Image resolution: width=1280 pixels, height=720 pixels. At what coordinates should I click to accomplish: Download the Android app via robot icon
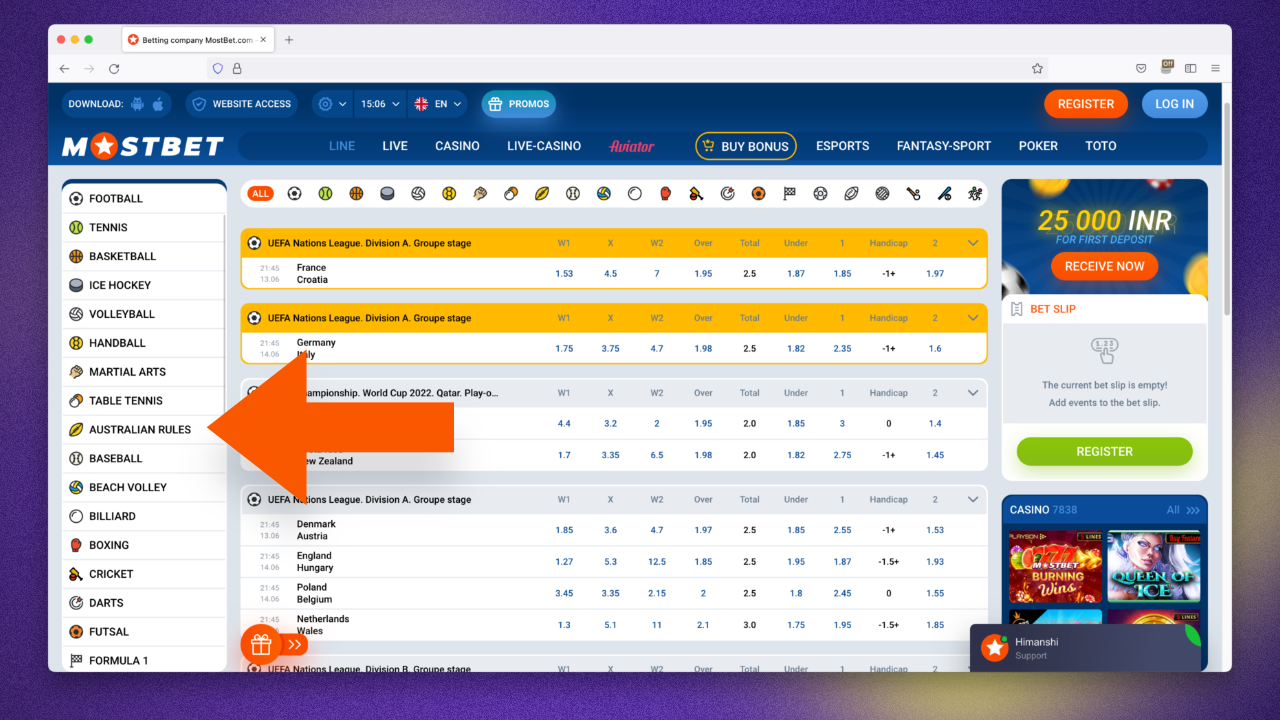coord(137,104)
